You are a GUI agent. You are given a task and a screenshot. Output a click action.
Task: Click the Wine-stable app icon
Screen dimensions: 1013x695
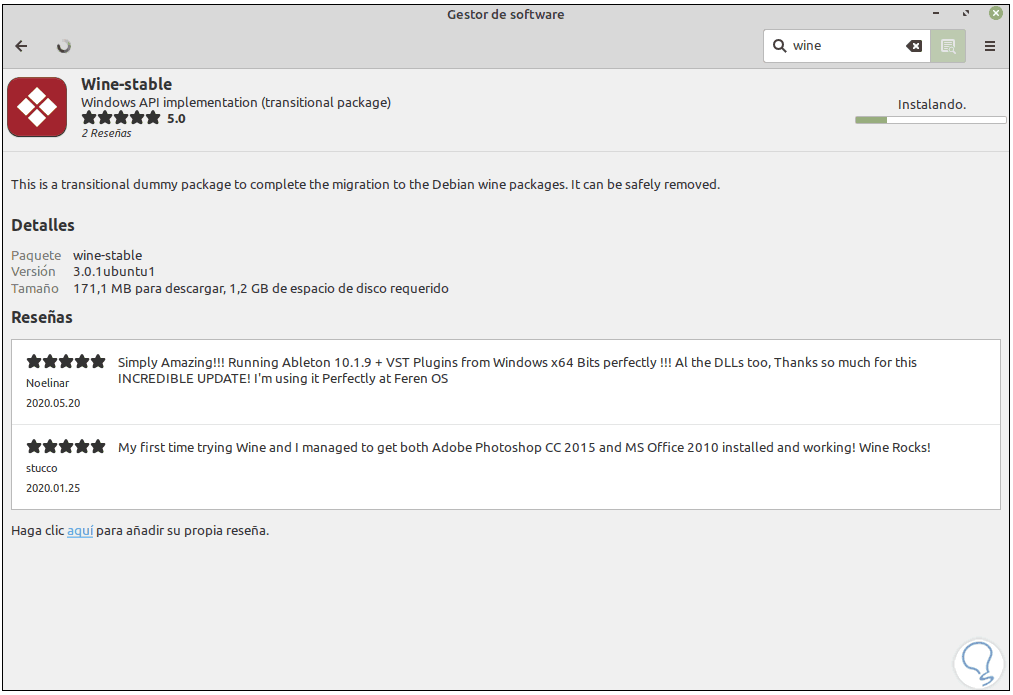point(37,107)
